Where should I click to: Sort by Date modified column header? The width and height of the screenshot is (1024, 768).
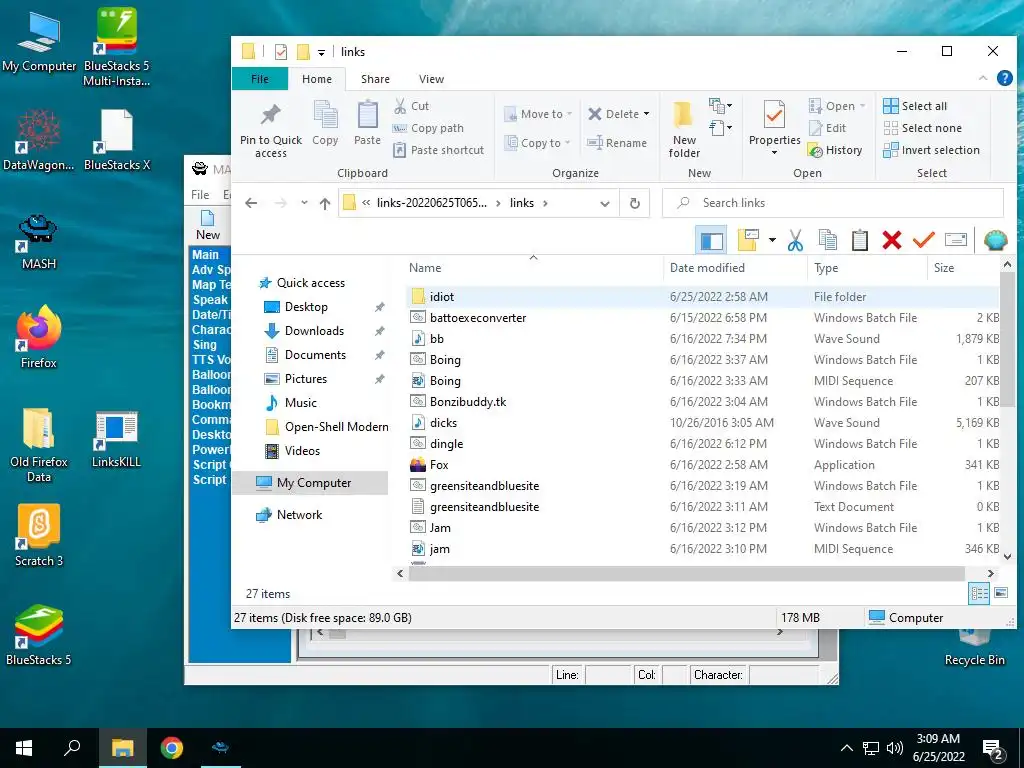pos(707,268)
